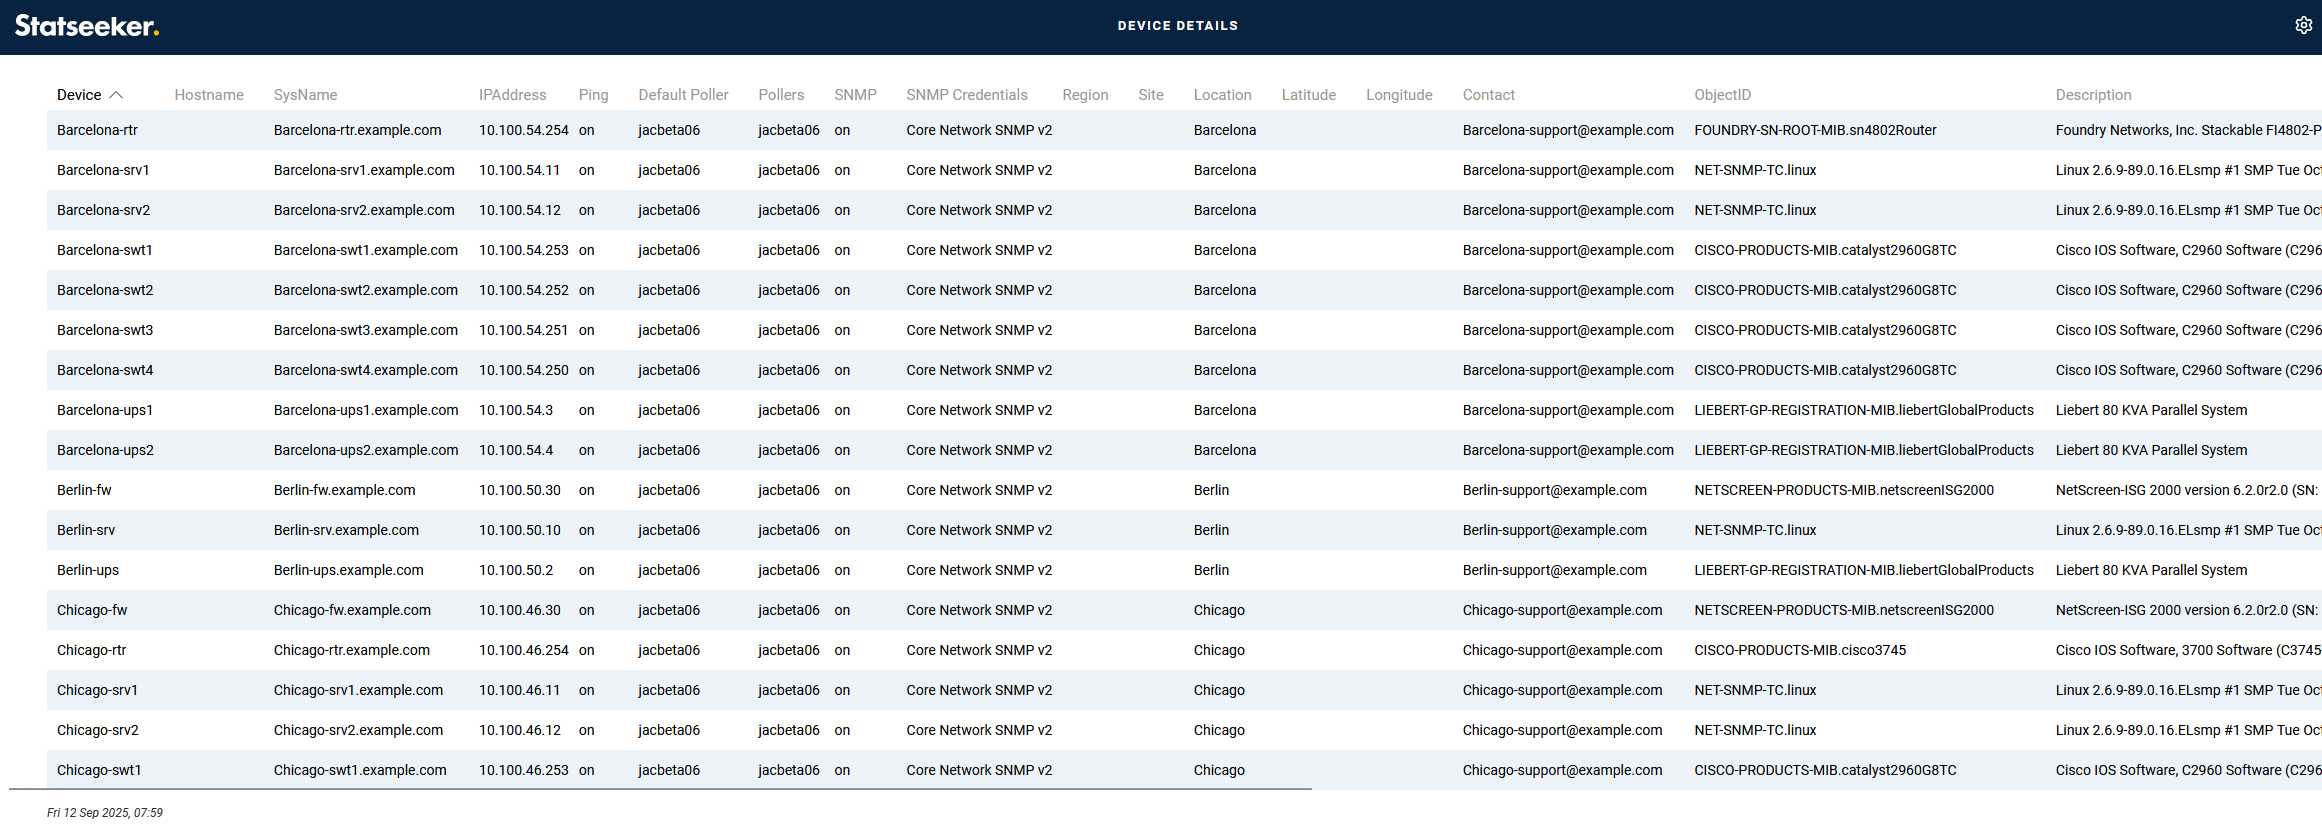Viewport: 2322px width, 833px height.
Task: Click the Barcelona-ups1.example.com SysName cell
Action: [x=366, y=410]
